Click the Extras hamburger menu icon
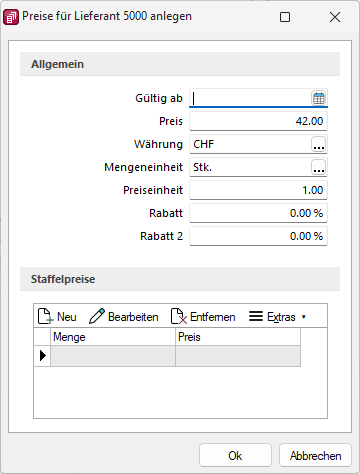Image resolution: width=360 pixels, height=474 pixels. [256, 316]
